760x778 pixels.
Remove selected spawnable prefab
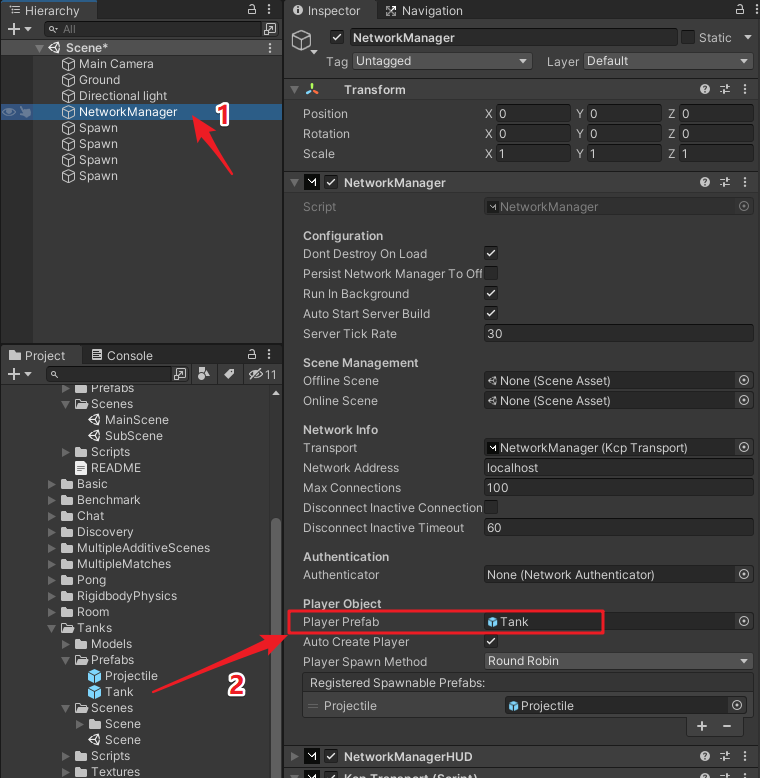(x=727, y=726)
